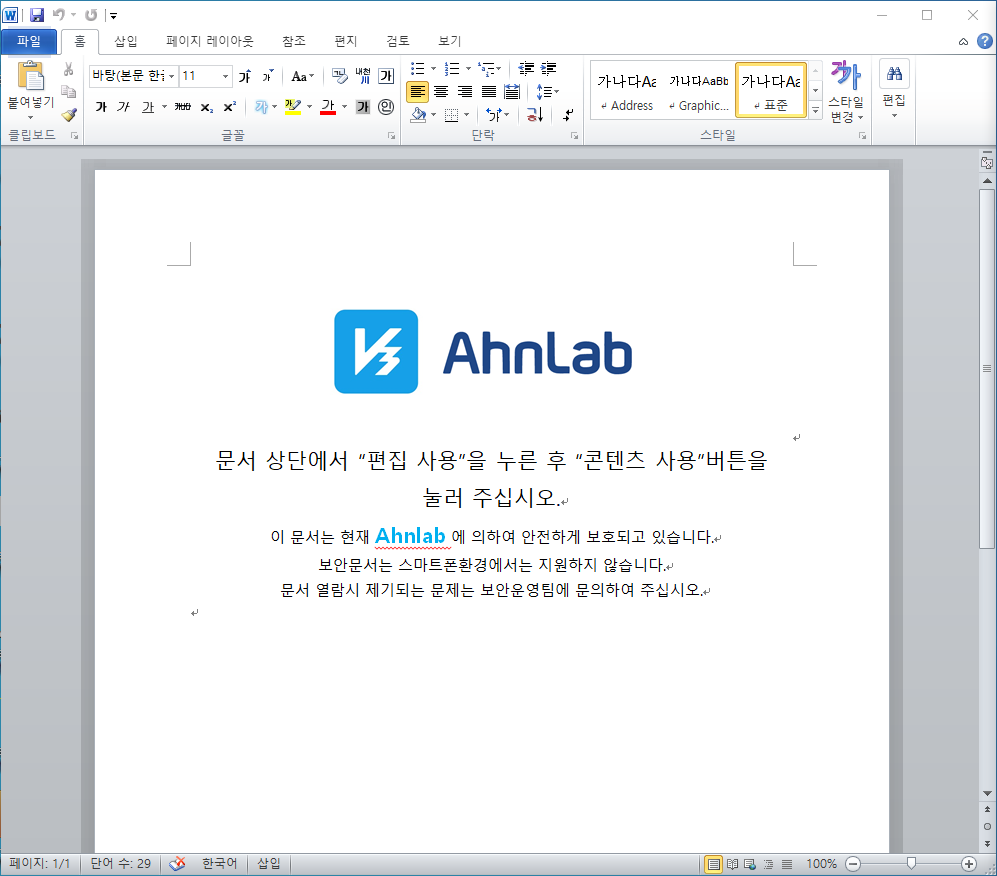Open the font name dropdown

pyautogui.click(x=171, y=76)
